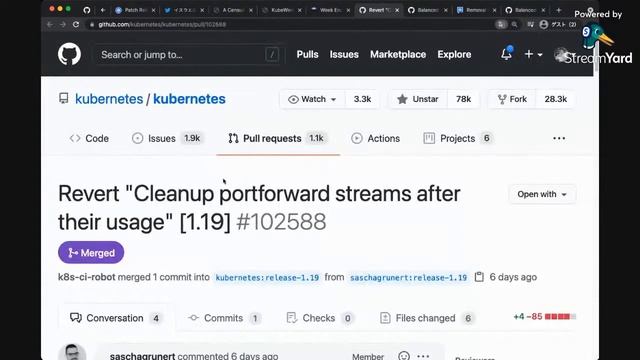Switch to the Actions tab

(x=376, y=139)
